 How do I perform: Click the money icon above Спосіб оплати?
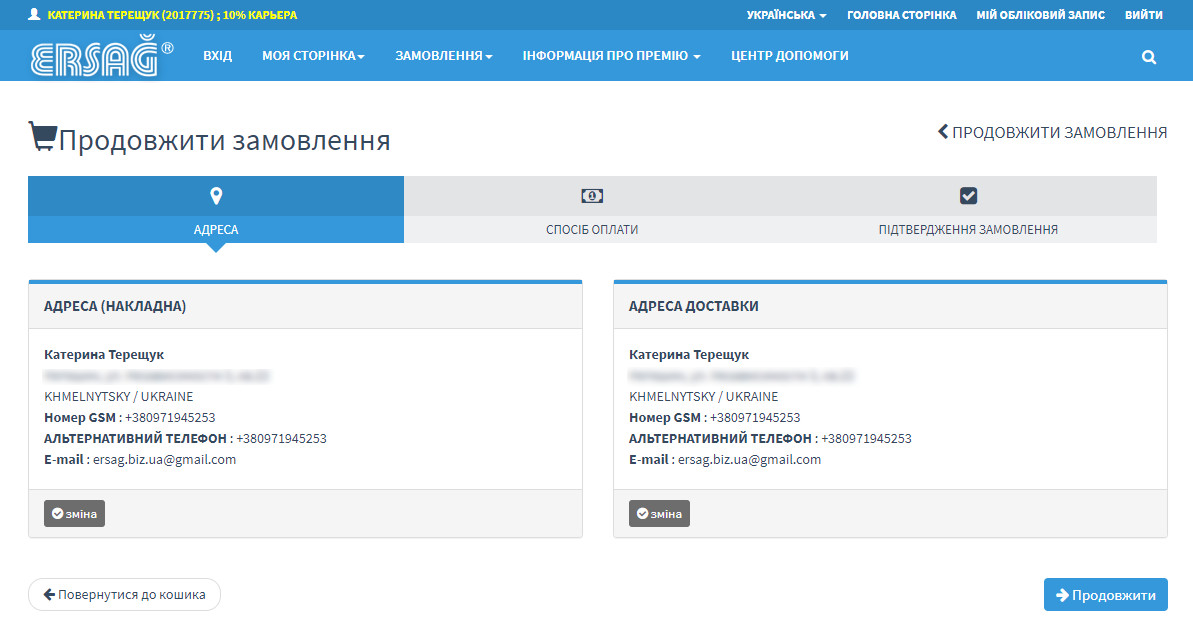[x=592, y=195]
